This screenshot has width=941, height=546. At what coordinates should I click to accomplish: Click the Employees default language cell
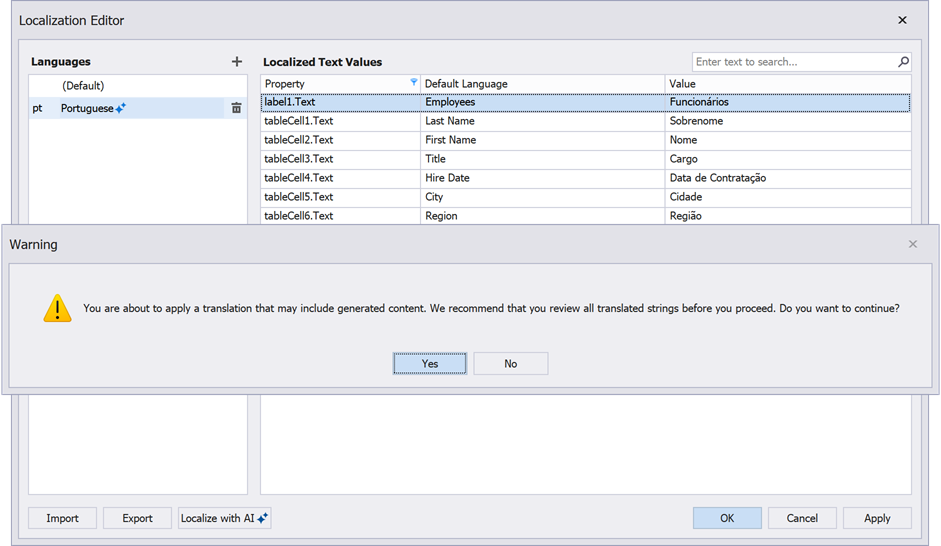pyautogui.click(x=543, y=102)
